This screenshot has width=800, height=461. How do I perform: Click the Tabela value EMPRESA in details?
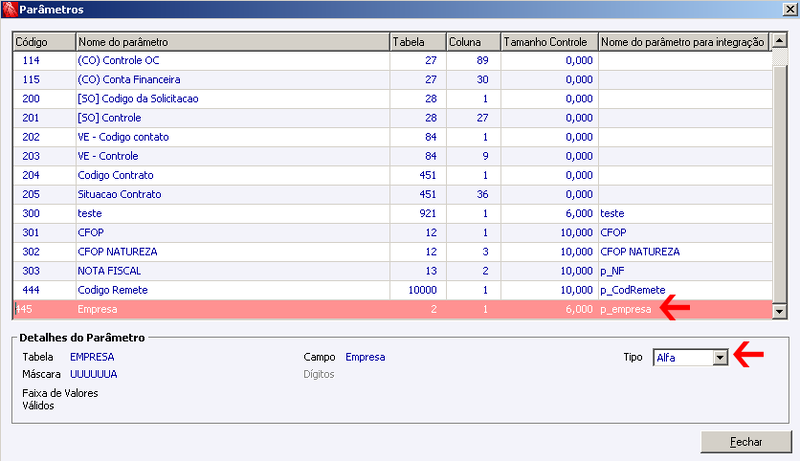click(92, 357)
